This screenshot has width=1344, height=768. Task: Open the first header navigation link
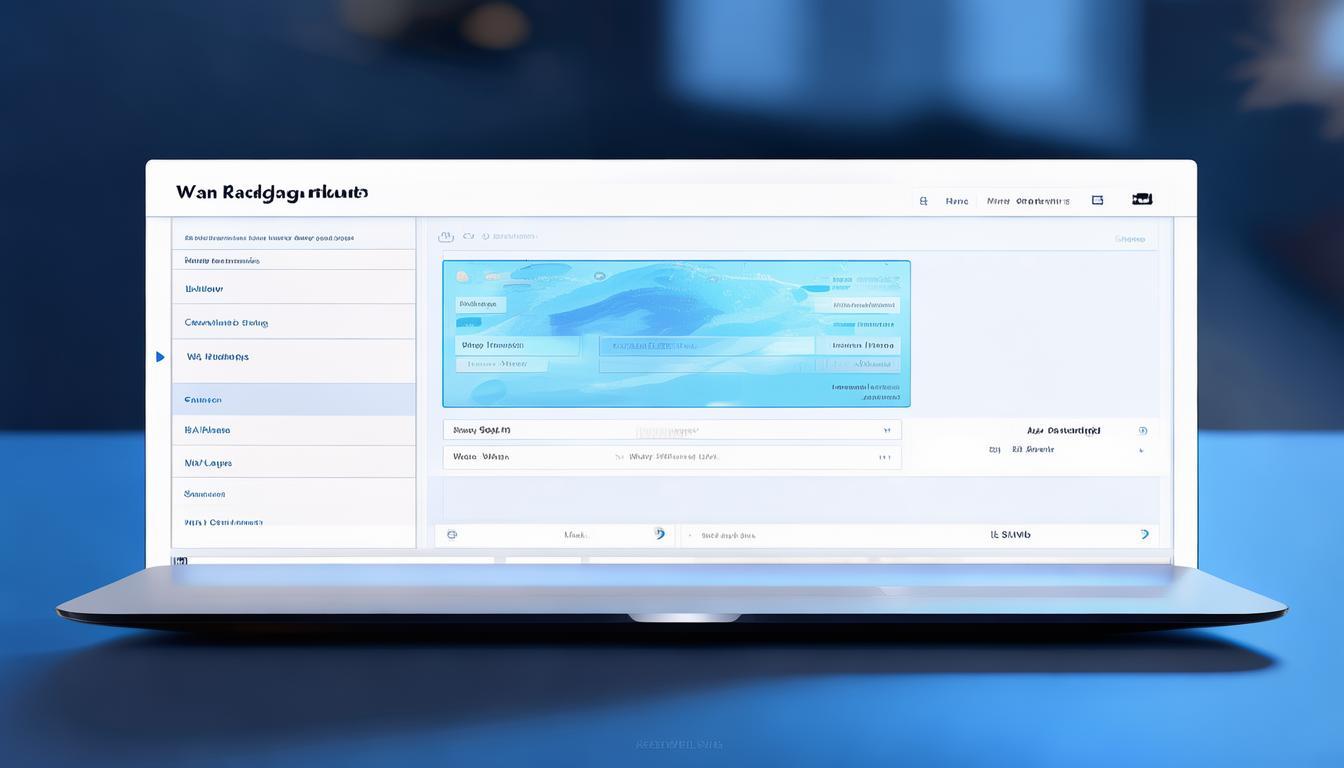(956, 201)
